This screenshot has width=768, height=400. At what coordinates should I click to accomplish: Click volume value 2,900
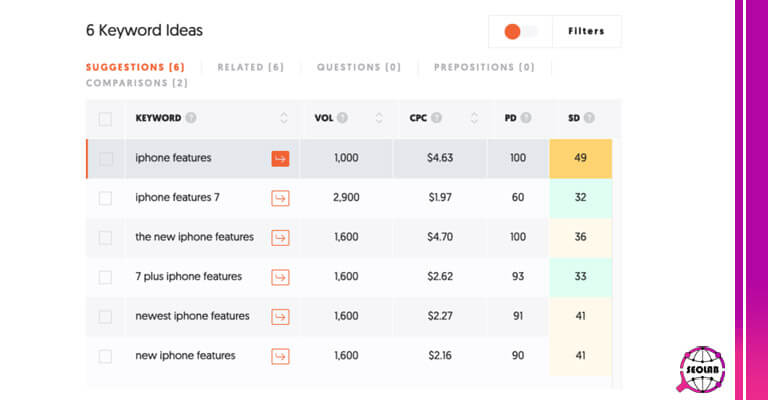[x=346, y=198]
